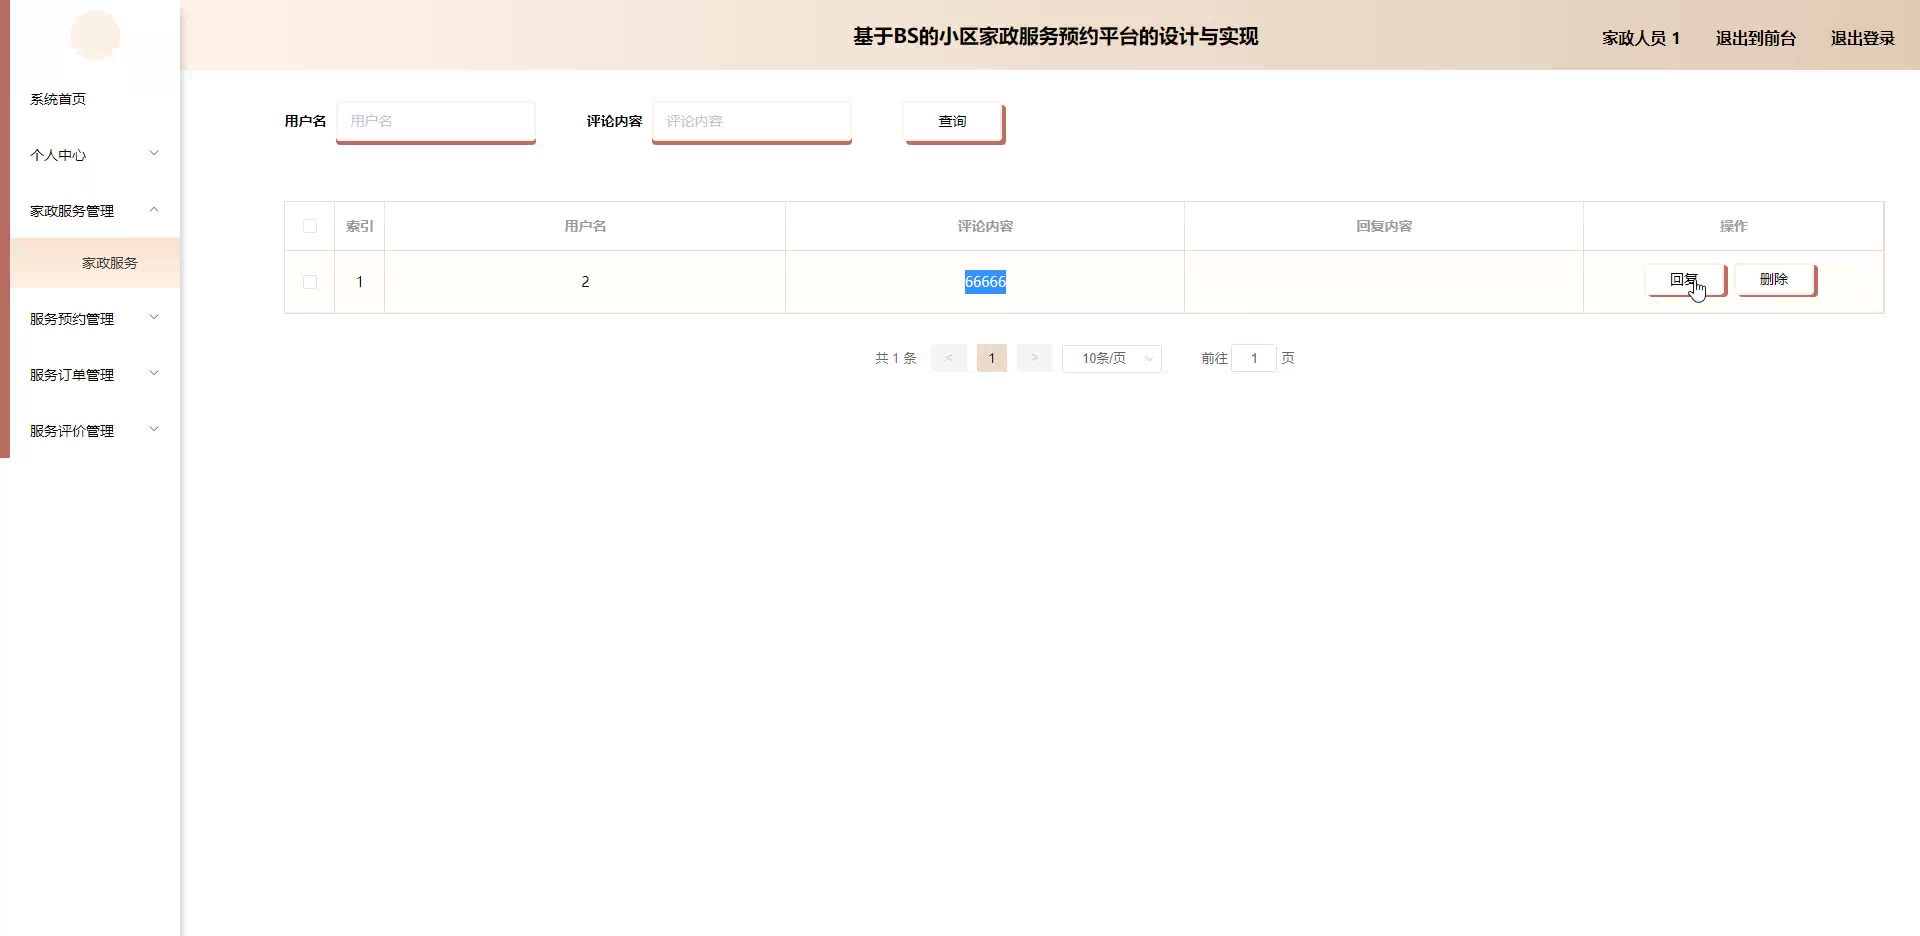Click the 评论内容 column header
The width and height of the screenshot is (1920, 936).
[985, 226]
